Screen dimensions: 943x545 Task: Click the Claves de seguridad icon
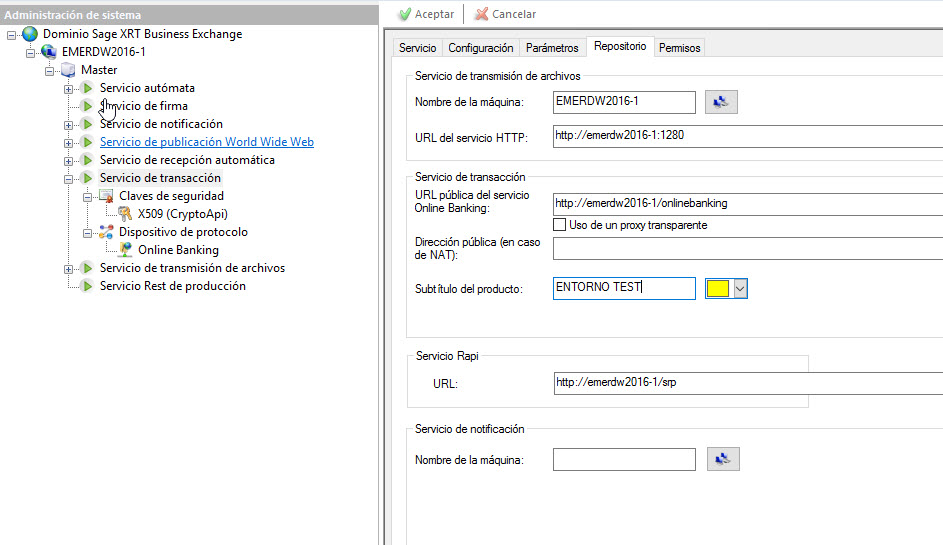point(107,196)
